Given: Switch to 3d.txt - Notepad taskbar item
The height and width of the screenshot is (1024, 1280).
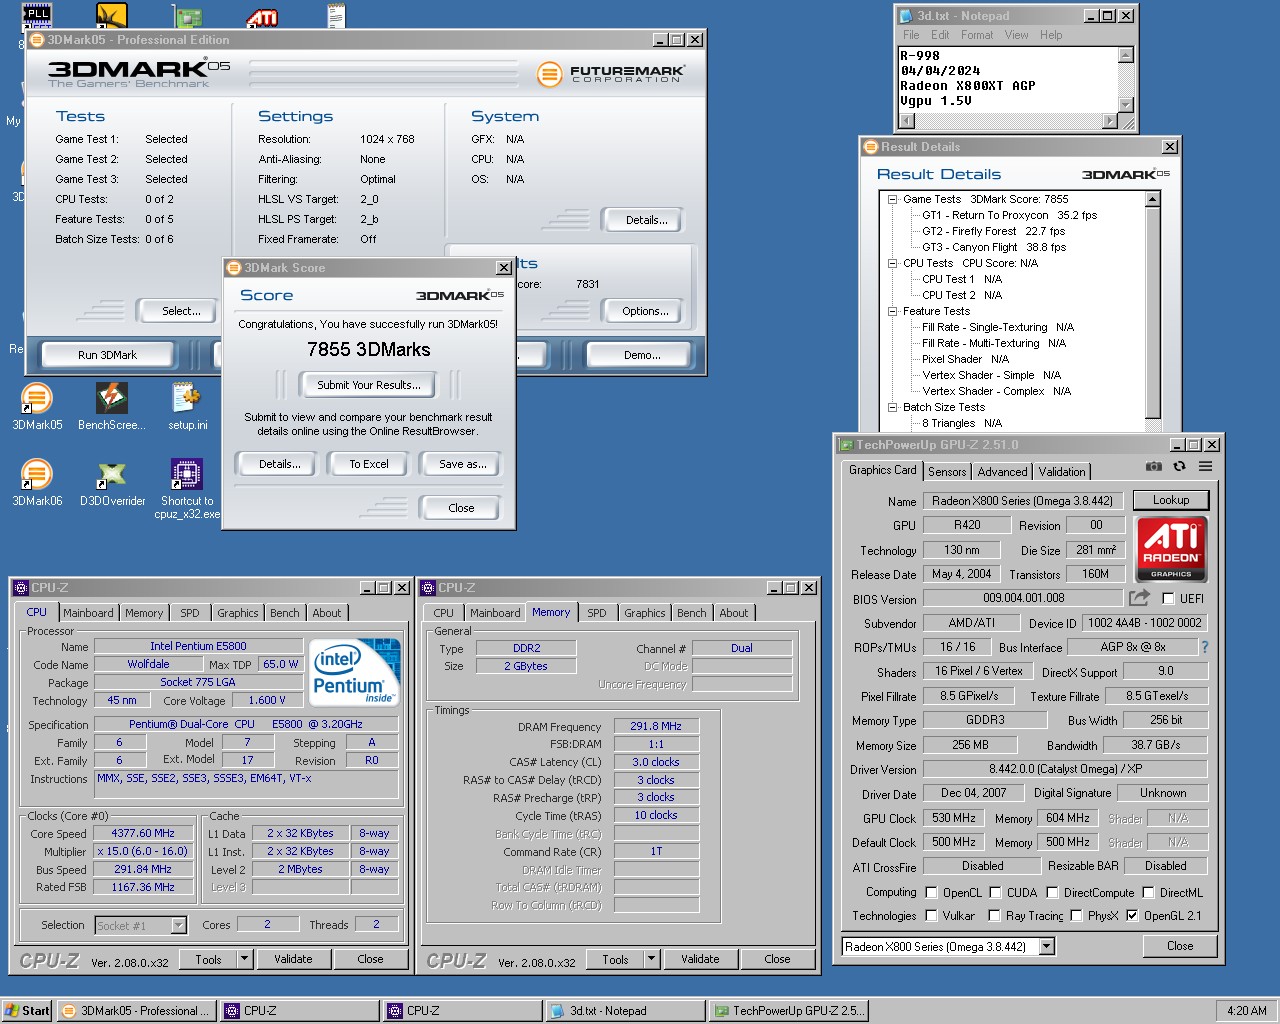Looking at the screenshot, I should [624, 1011].
